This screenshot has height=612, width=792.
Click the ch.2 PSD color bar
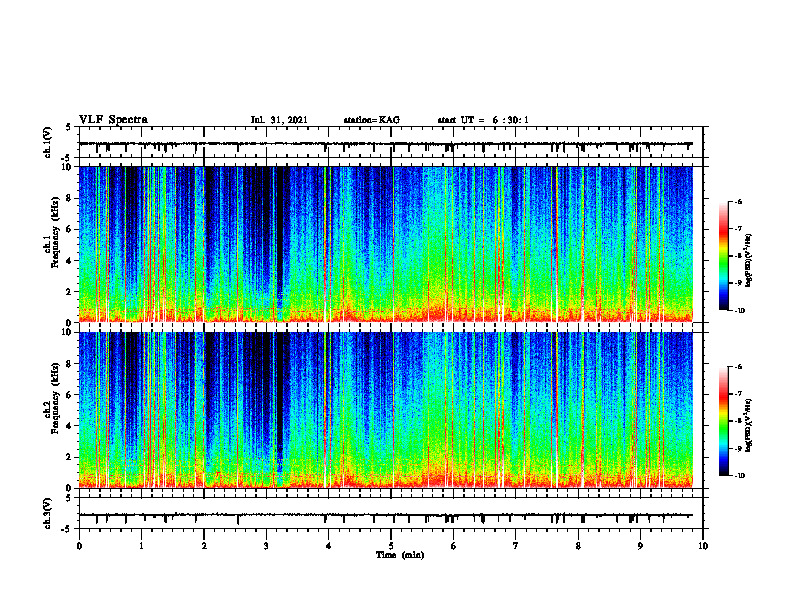(724, 421)
